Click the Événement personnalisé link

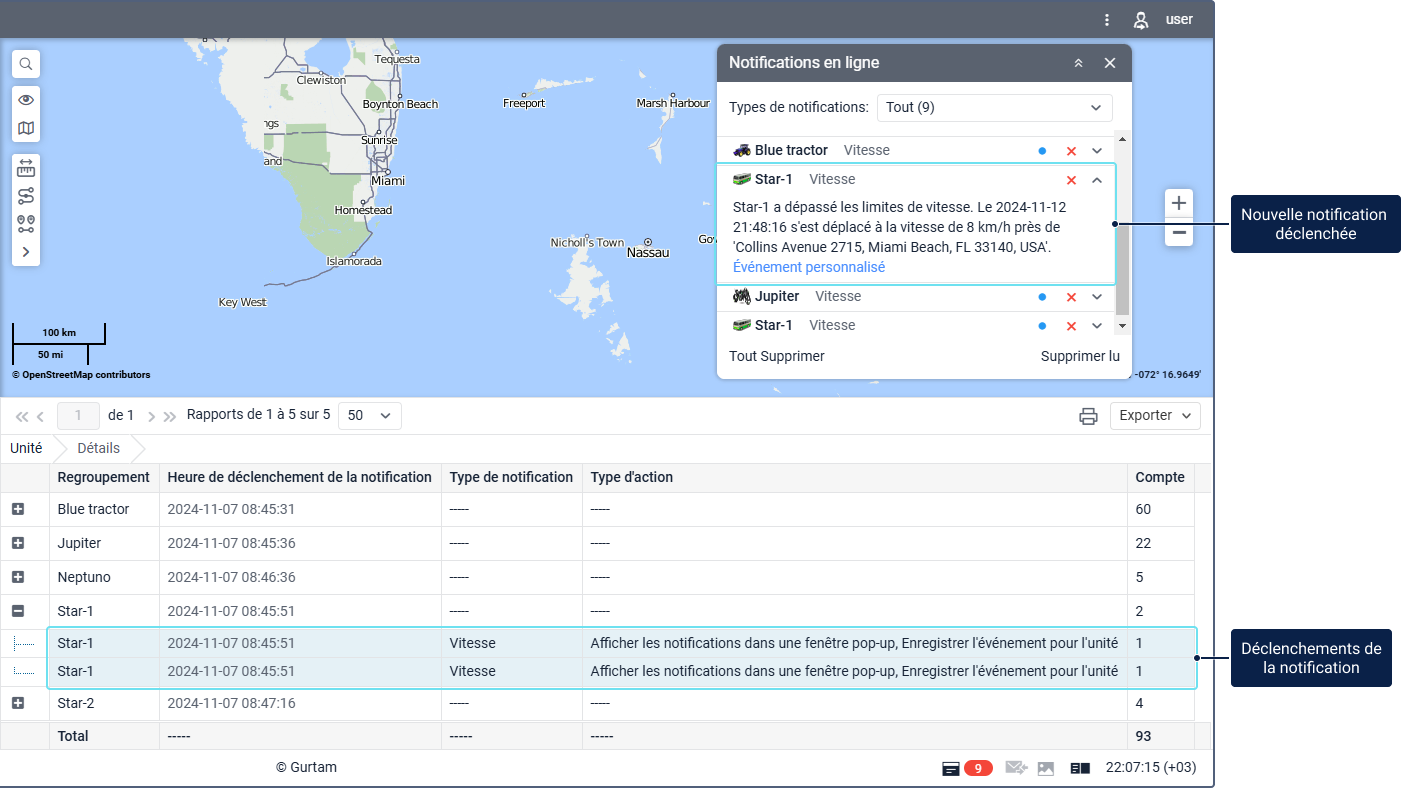pyautogui.click(x=808, y=267)
